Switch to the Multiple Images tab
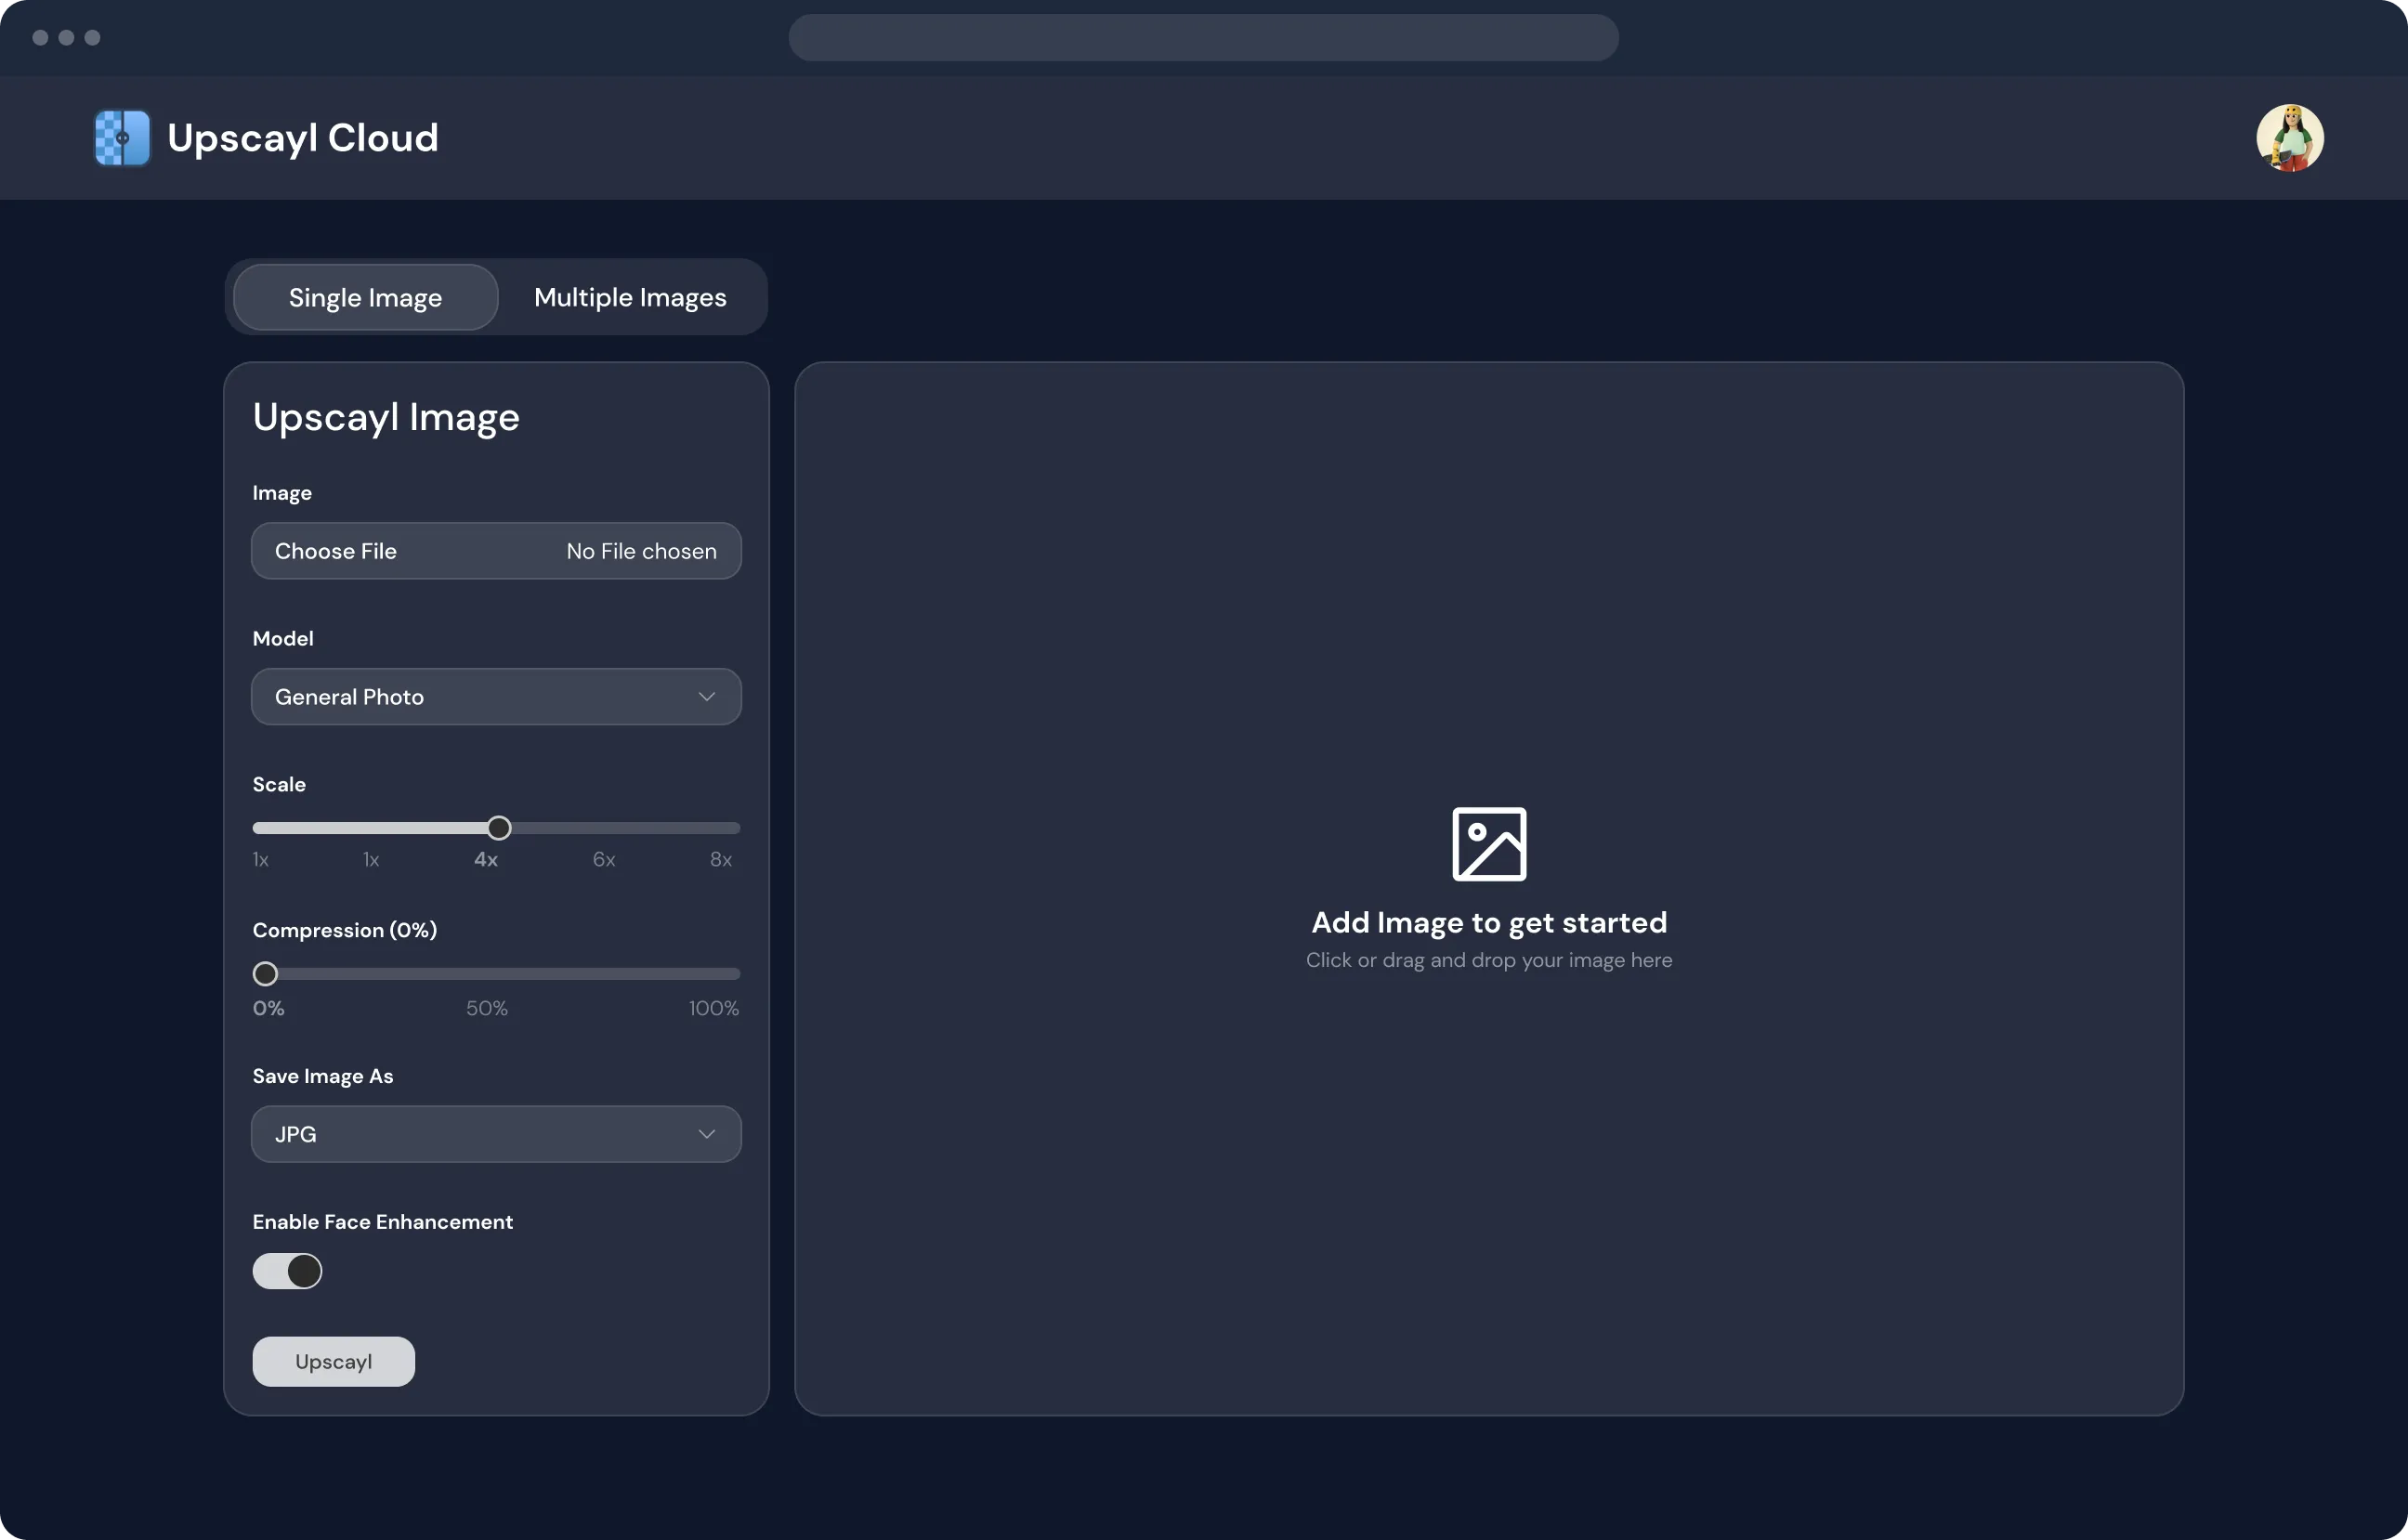 click(629, 296)
